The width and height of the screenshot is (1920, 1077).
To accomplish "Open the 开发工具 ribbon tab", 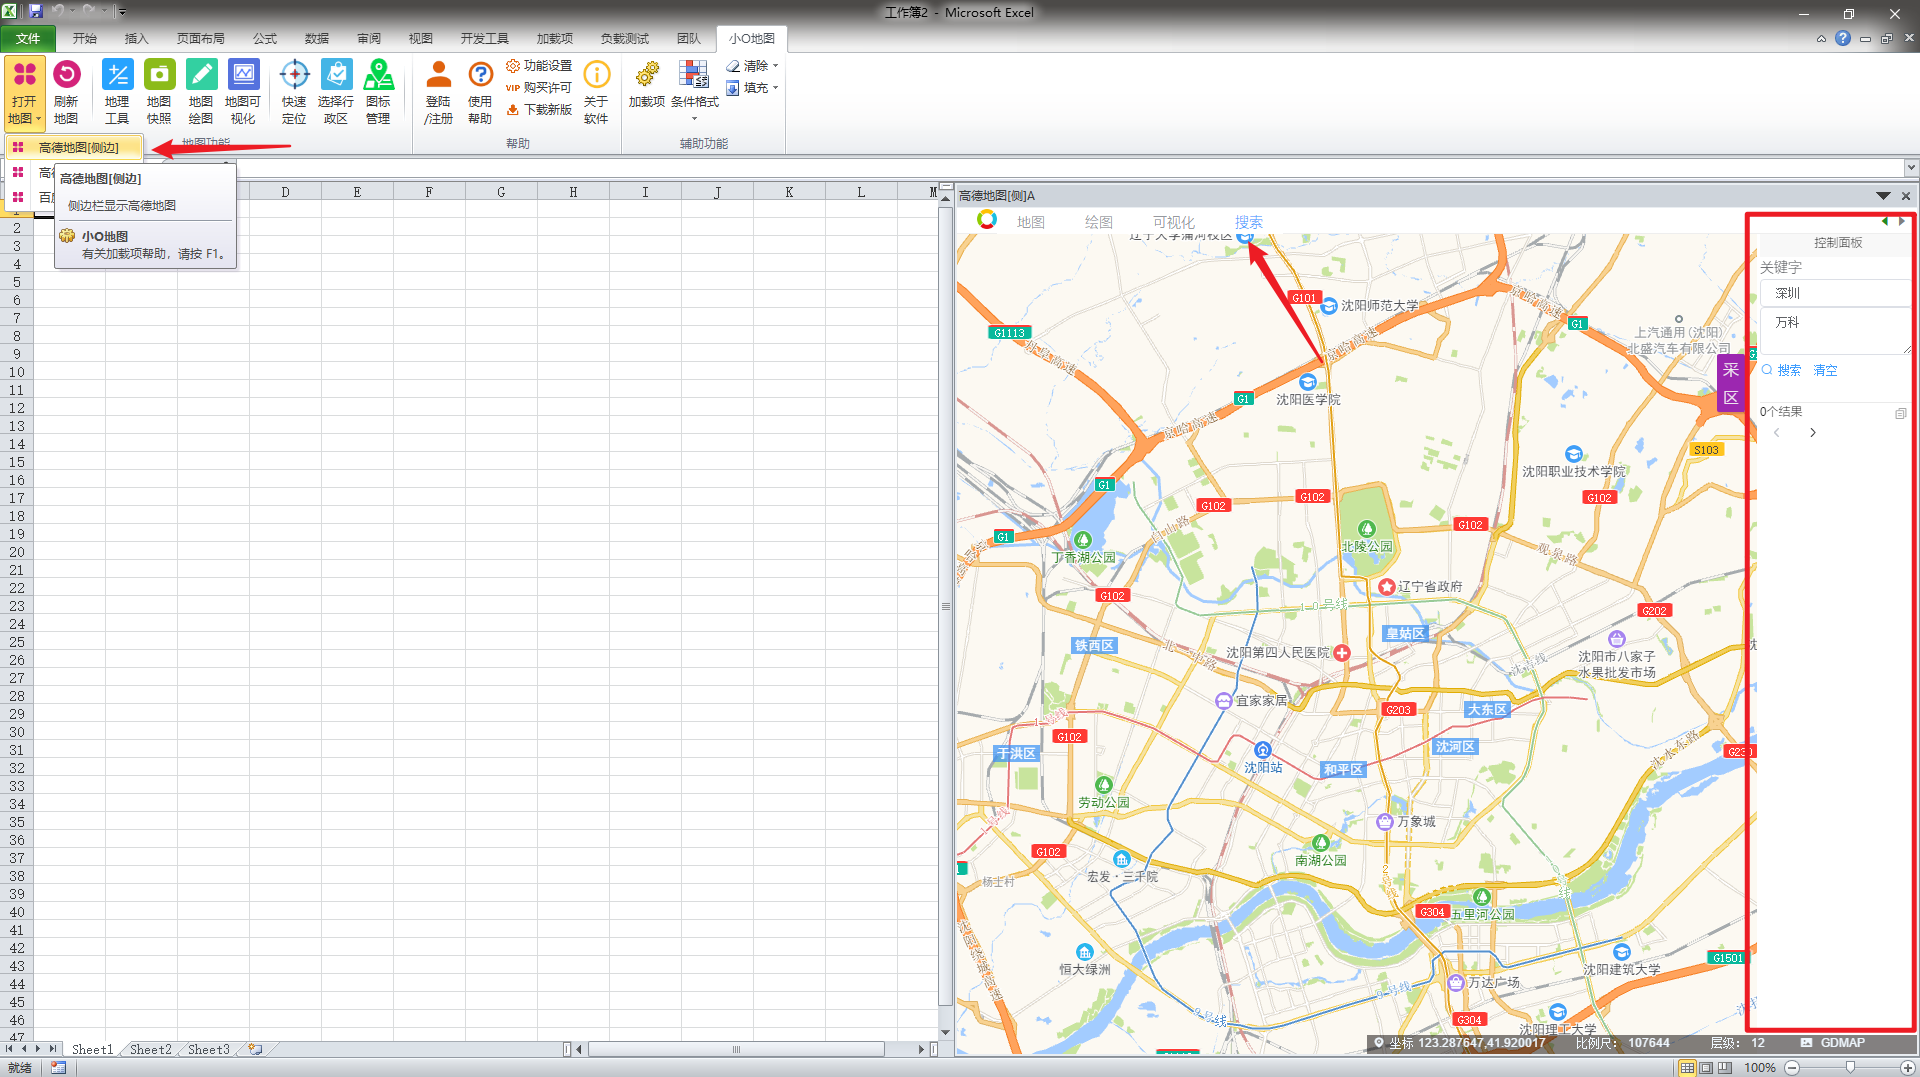I will pyautogui.click(x=485, y=39).
